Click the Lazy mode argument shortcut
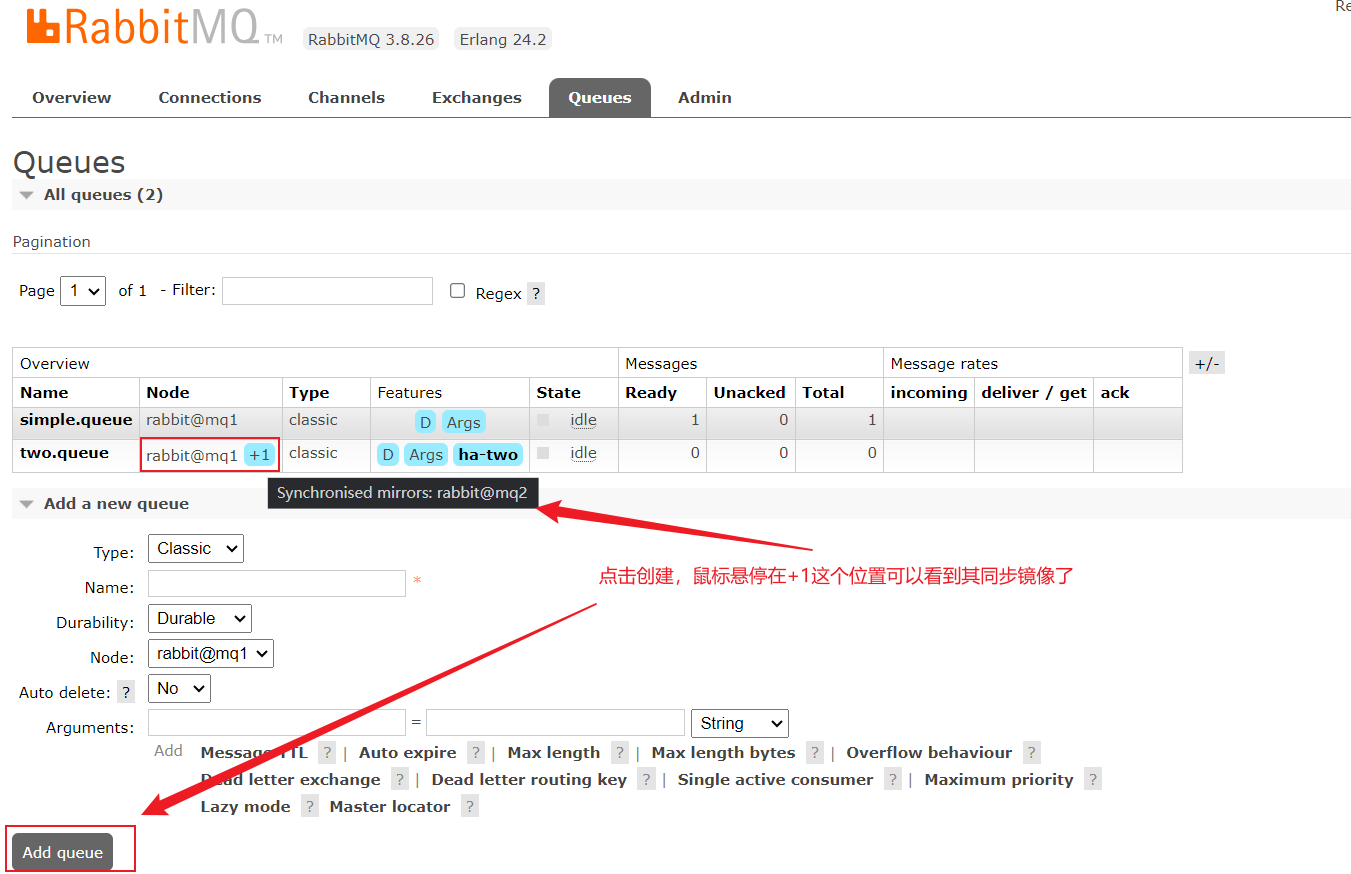The width and height of the screenshot is (1351, 874). 246,807
